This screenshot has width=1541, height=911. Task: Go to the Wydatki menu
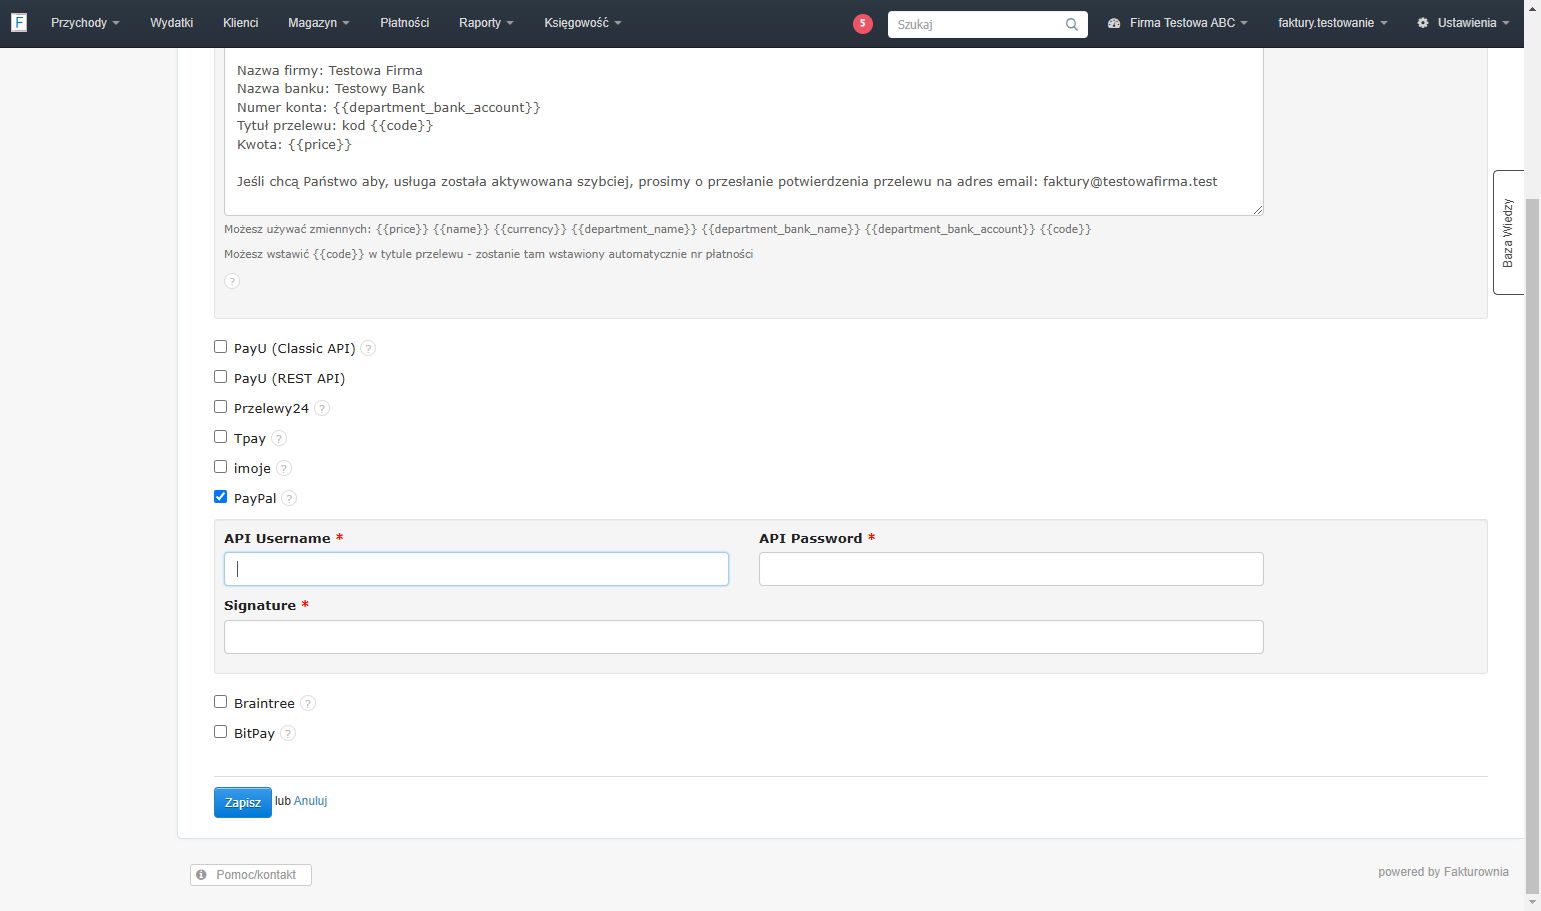[172, 23]
